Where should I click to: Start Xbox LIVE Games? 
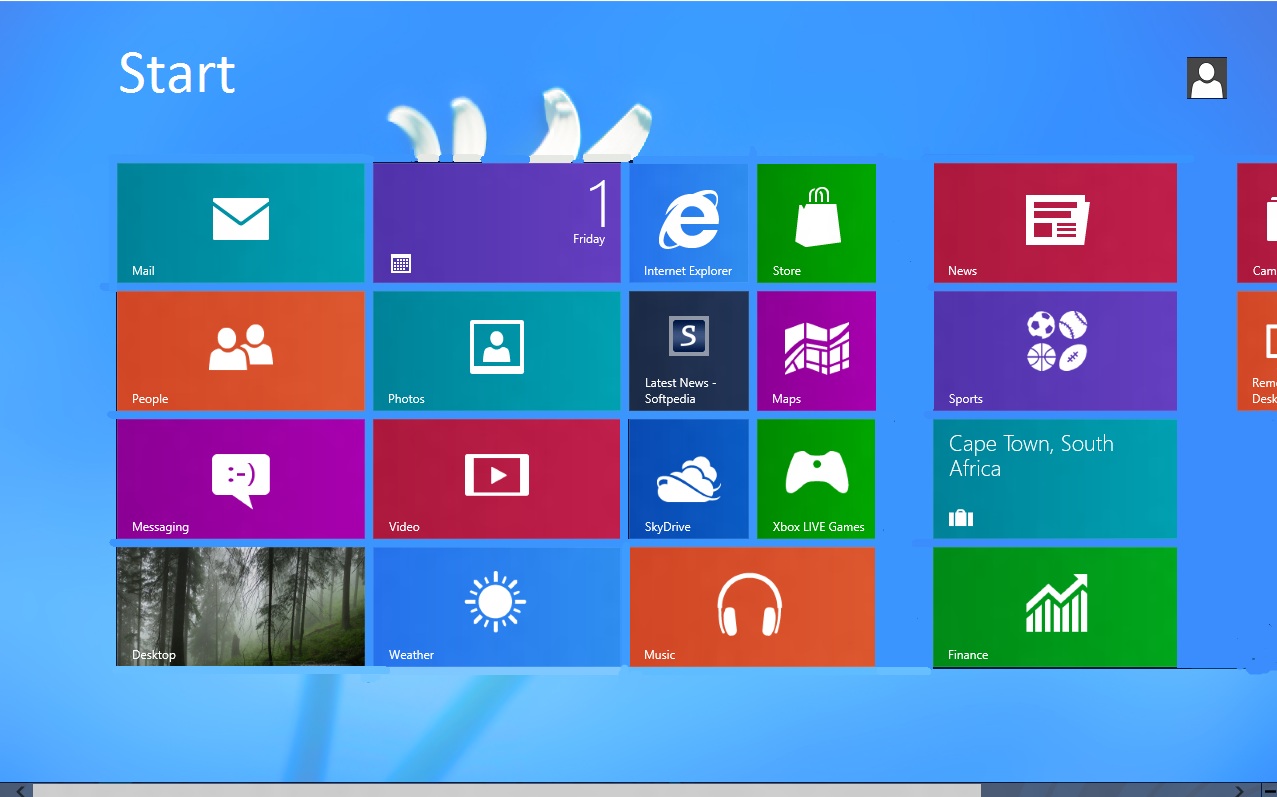pos(816,478)
